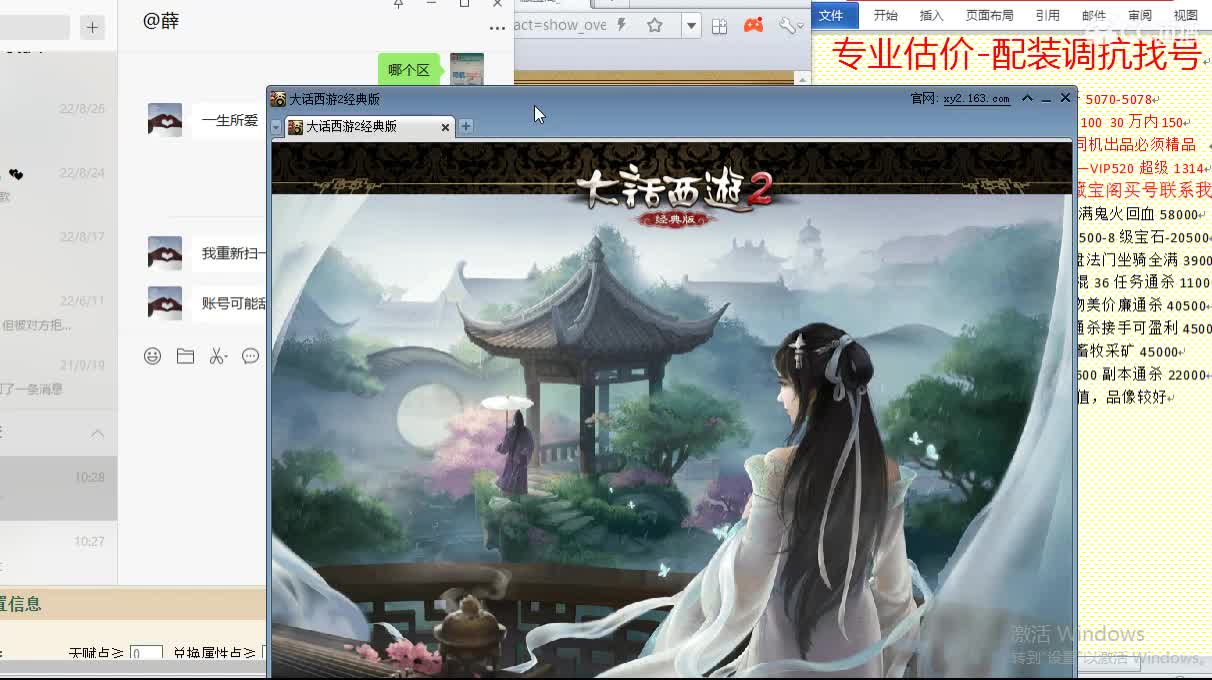Open the send file folder icon in WeChat
This screenshot has height=680, width=1212.
click(x=185, y=356)
